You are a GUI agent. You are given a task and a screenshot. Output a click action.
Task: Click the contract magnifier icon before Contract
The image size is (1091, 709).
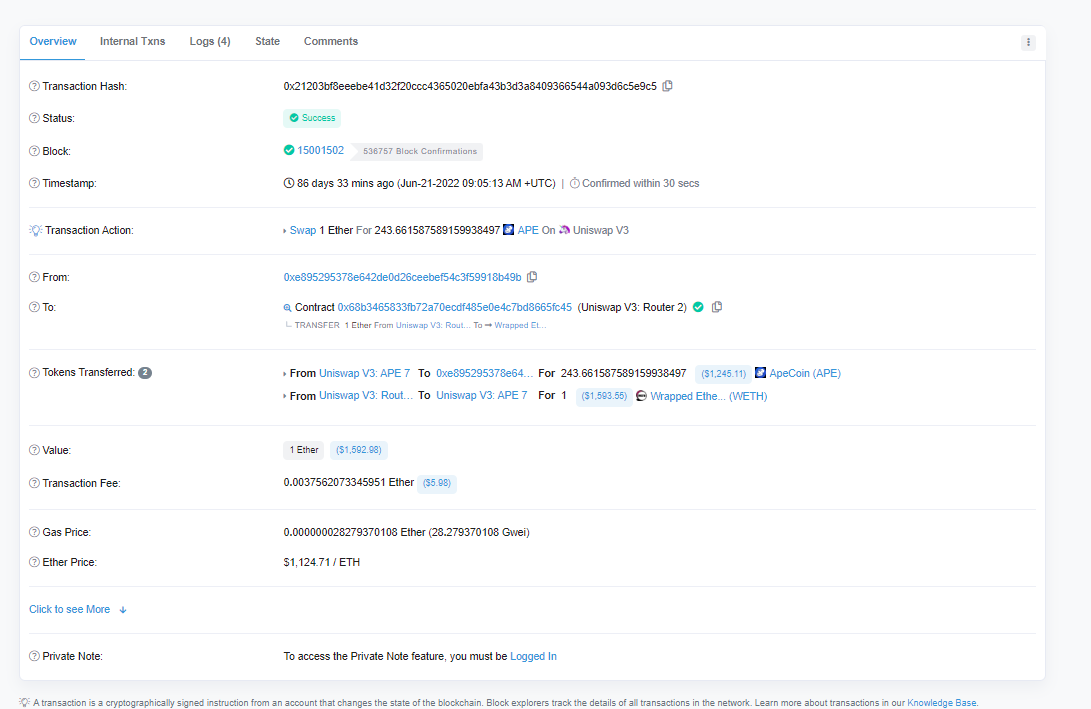click(x=287, y=308)
